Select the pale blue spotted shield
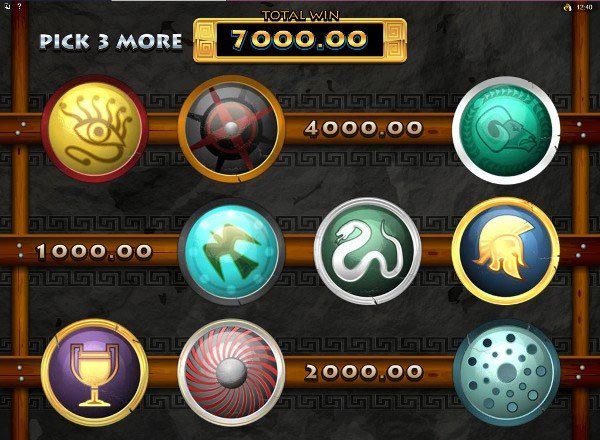Viewport: 600px width, 440px height. 507,373
